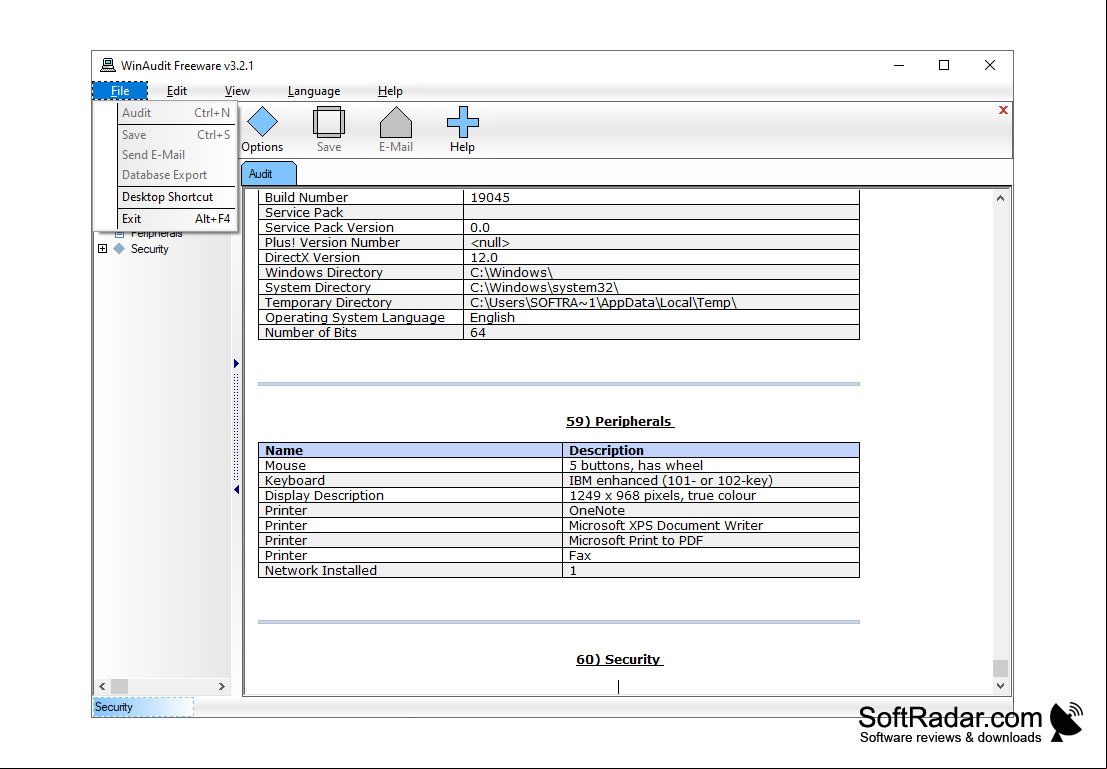Click the Description column header
Screen dimensions: 1107x769
coord(711,451)
